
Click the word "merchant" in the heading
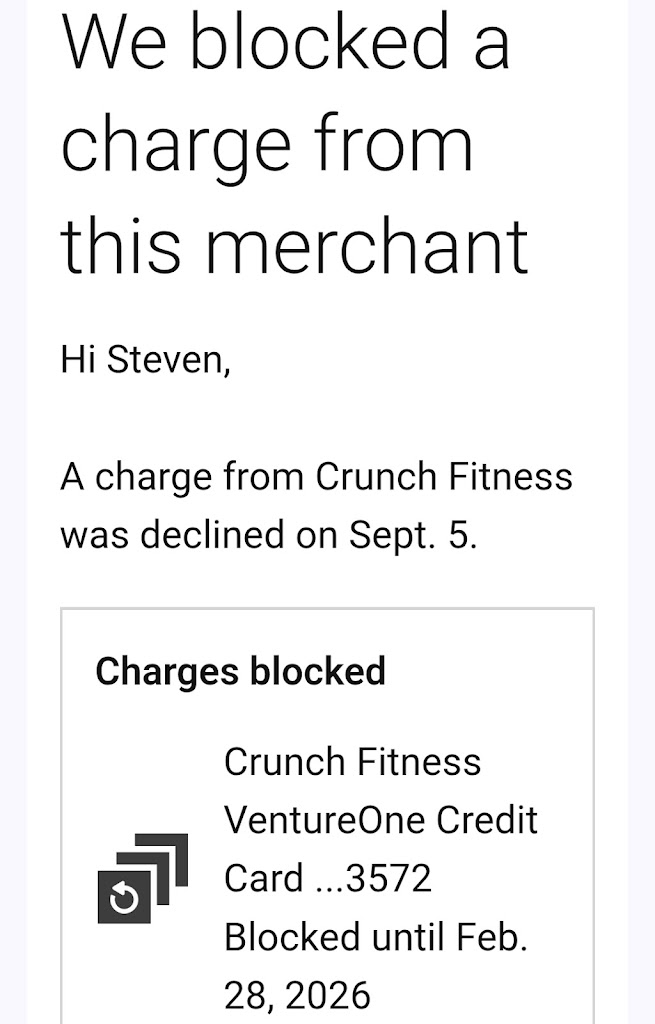[x=366, y=246]
